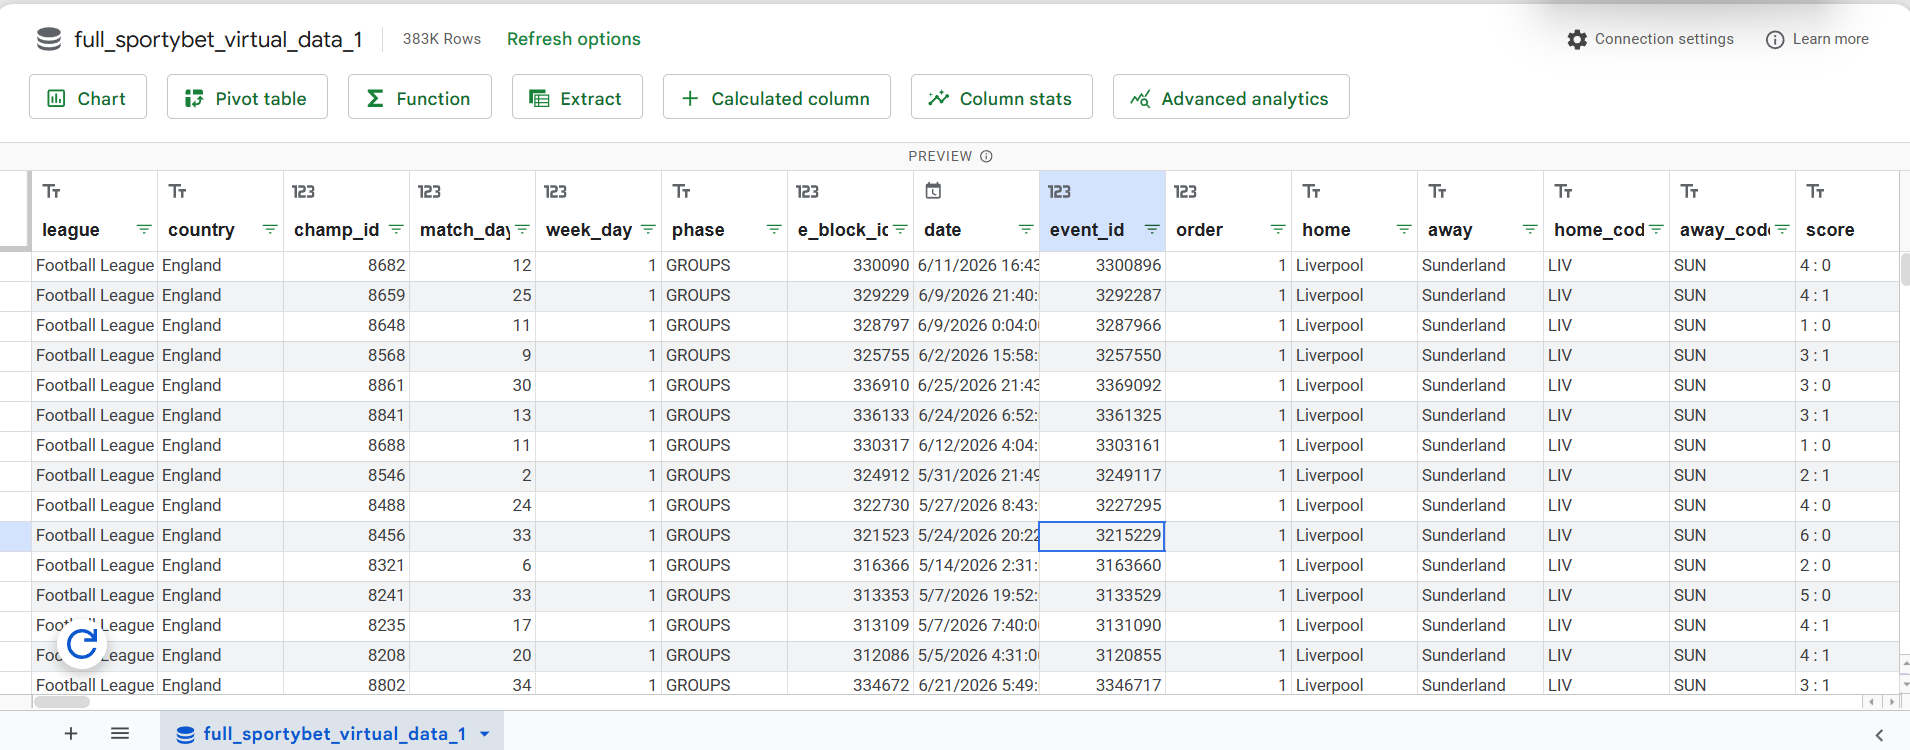Viewport: 1910px width, 750px height.
Task: Open filter menu for country column
Action: pos(270,230)
